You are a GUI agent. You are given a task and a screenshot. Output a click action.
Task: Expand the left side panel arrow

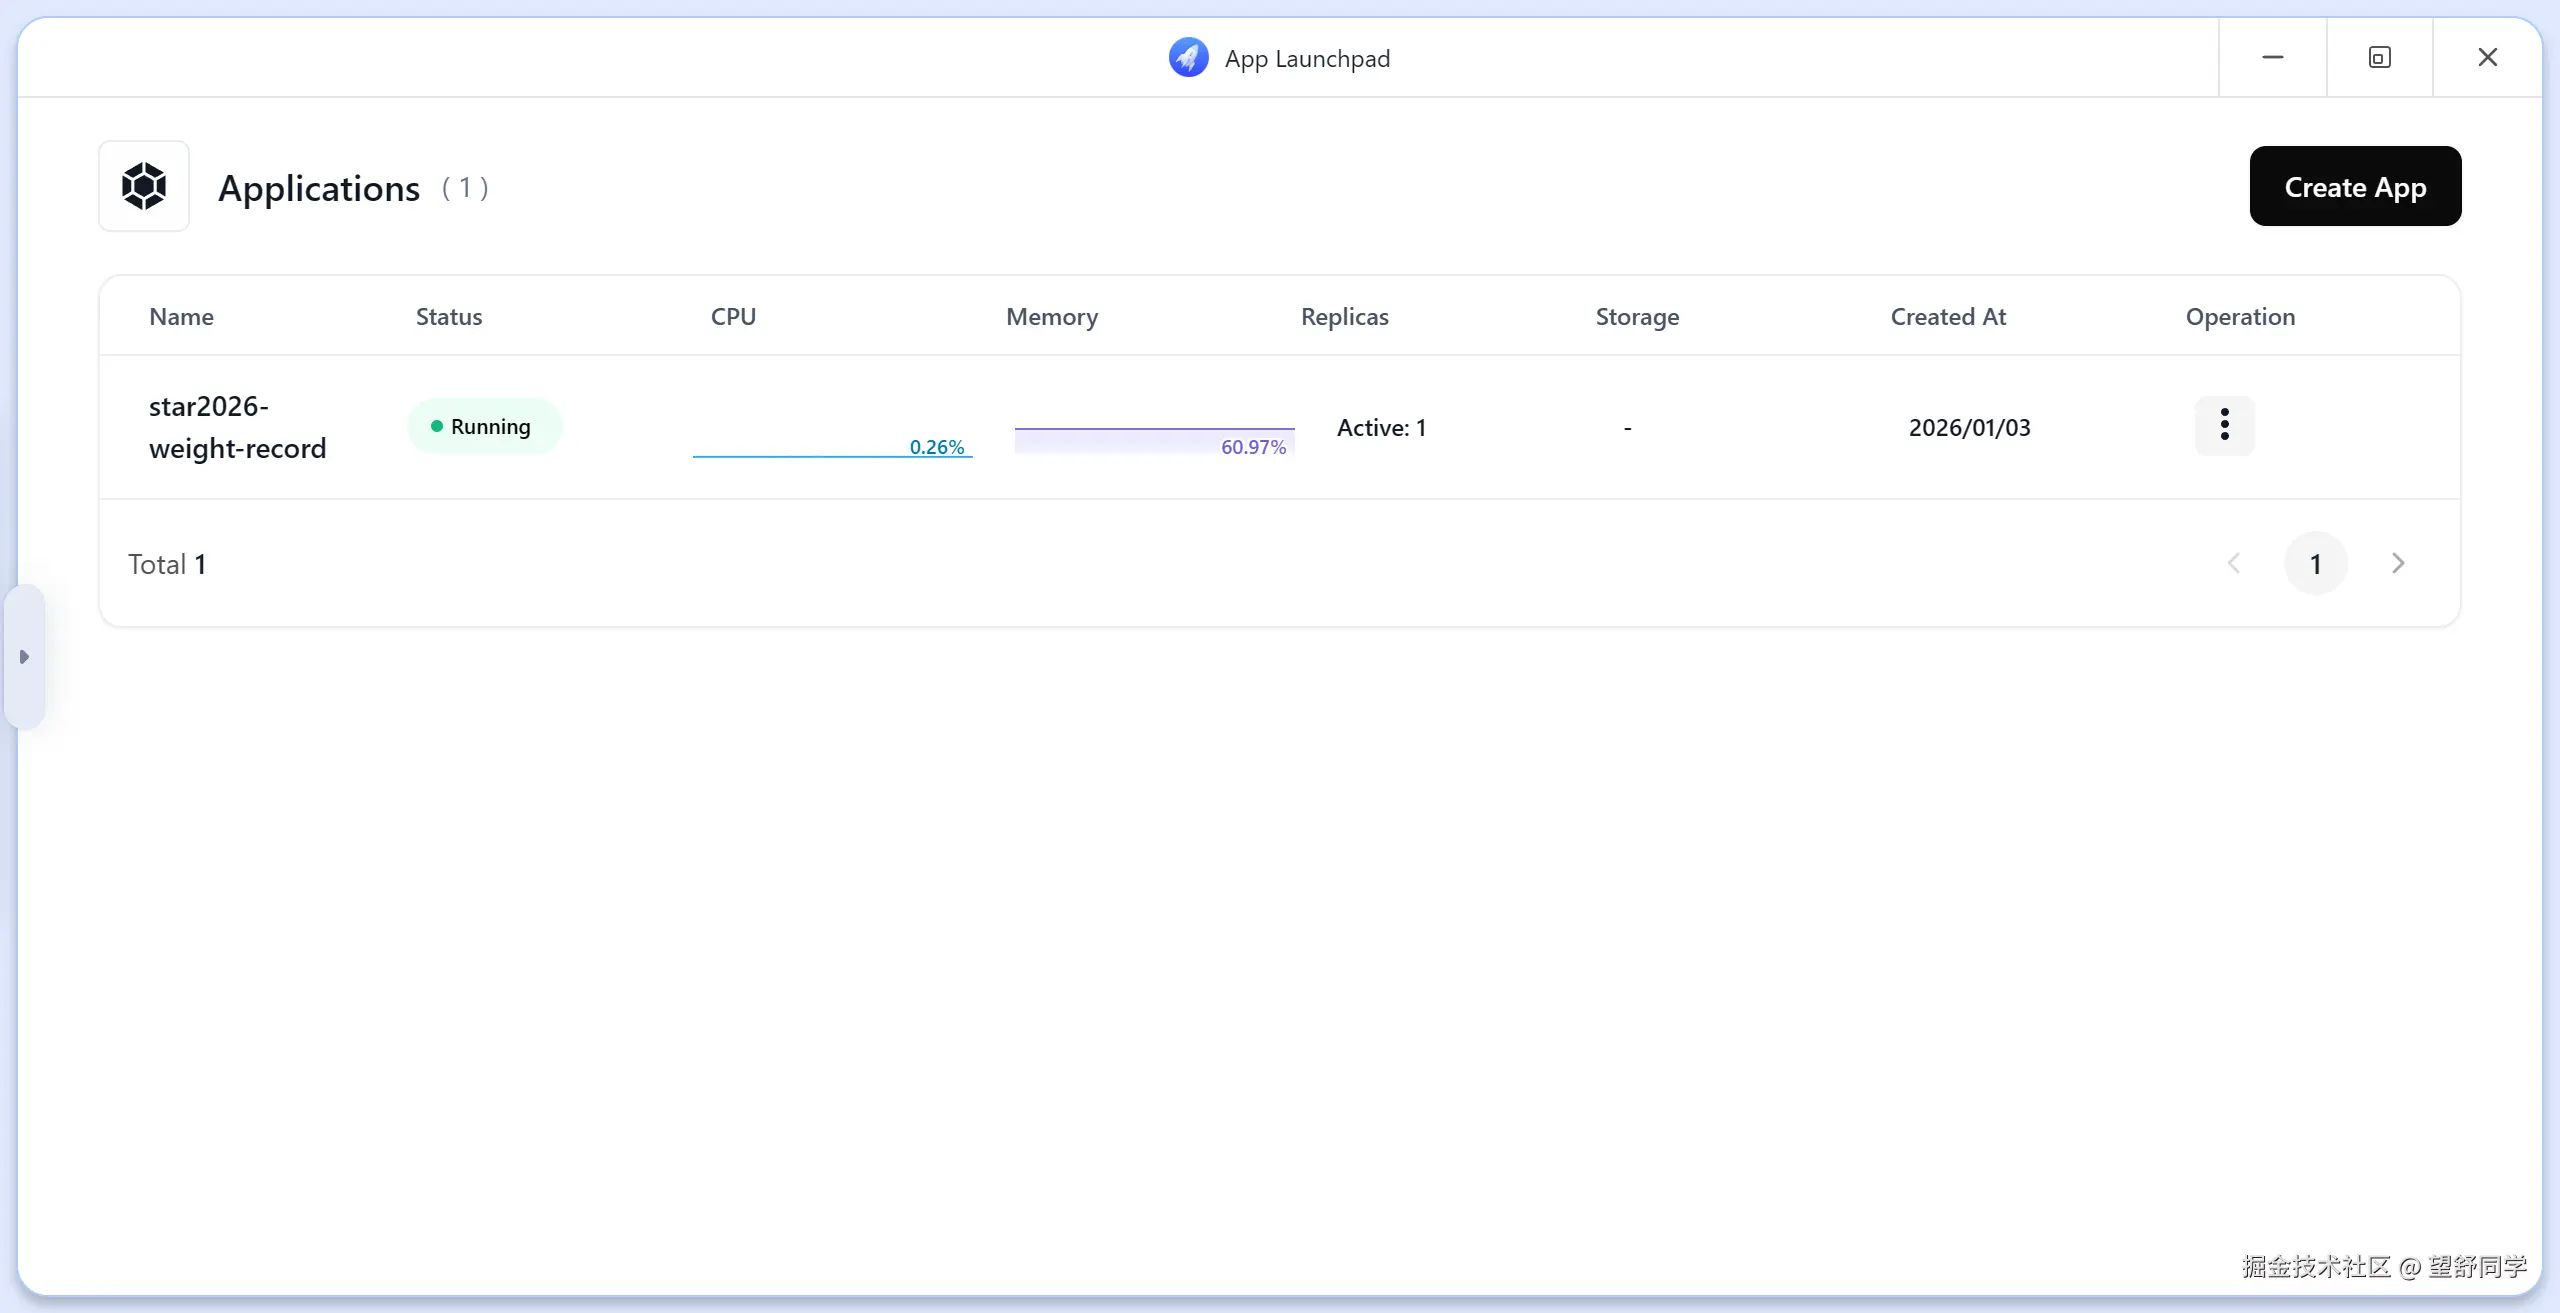24,657
